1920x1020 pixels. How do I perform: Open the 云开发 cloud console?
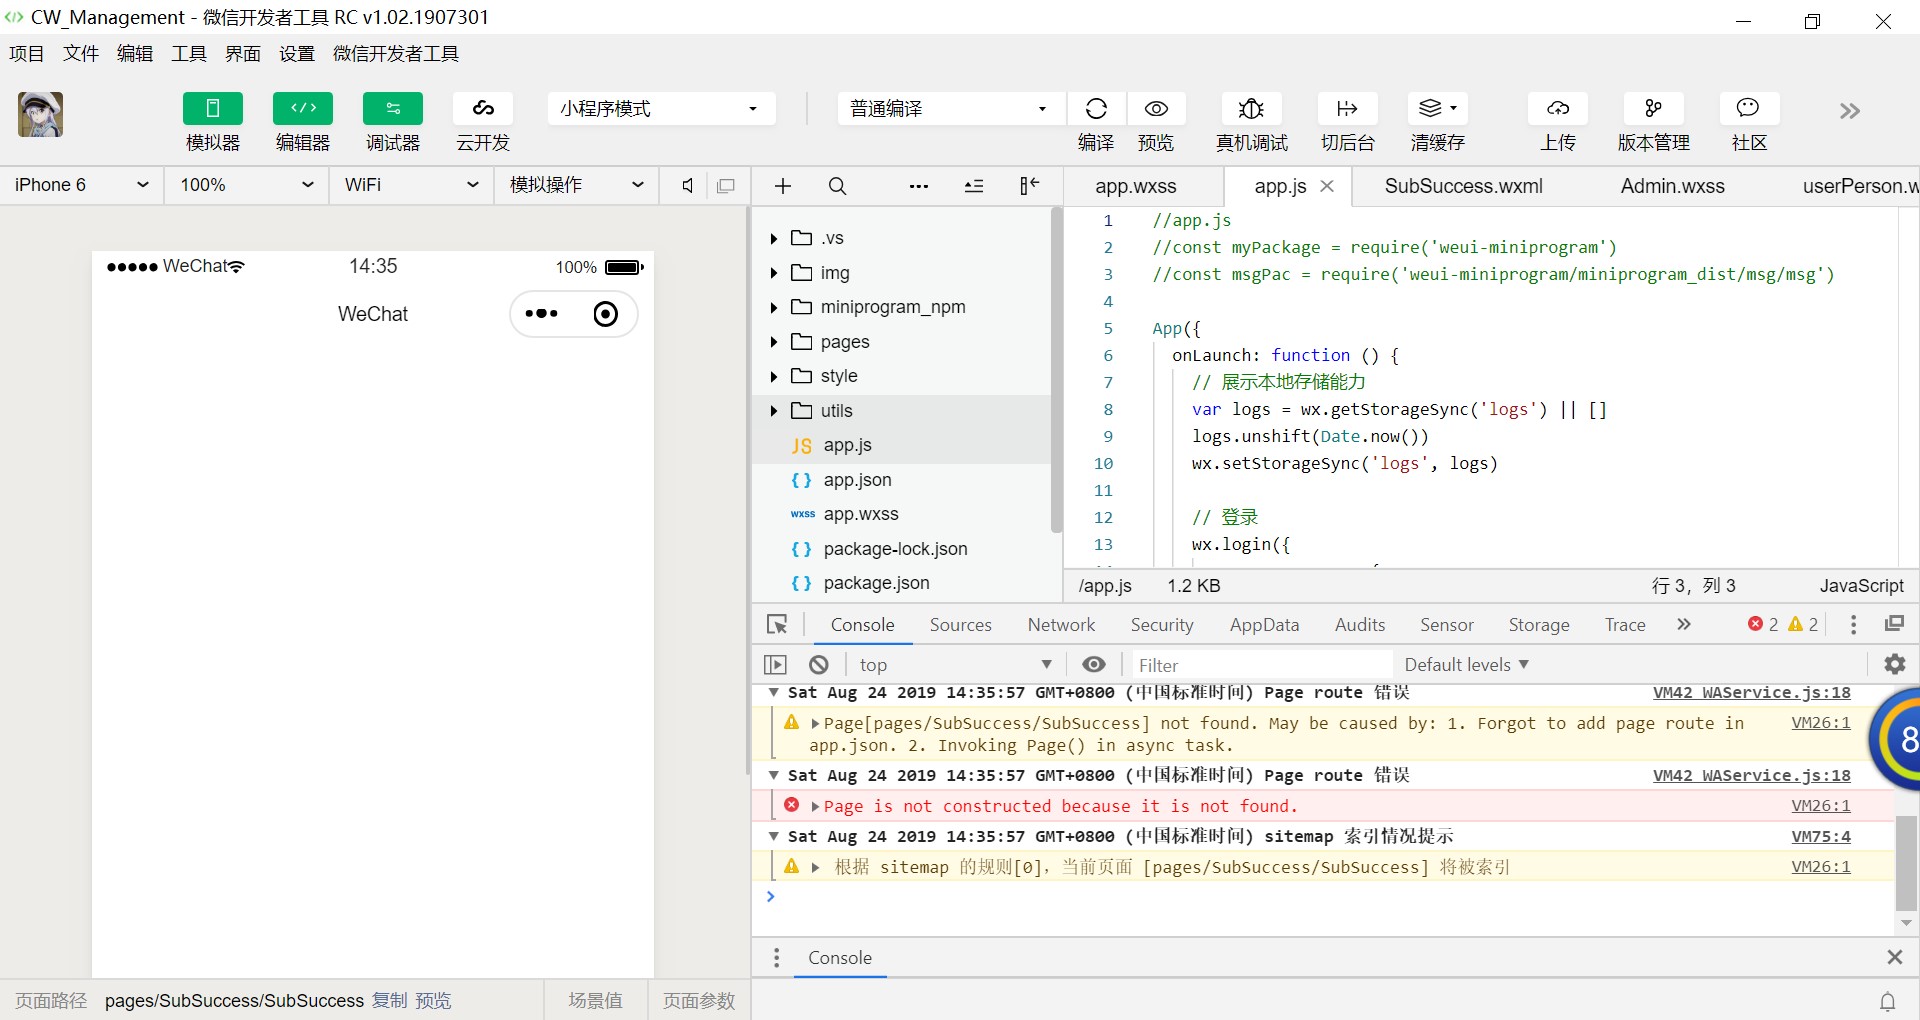(x=483, y=122)
